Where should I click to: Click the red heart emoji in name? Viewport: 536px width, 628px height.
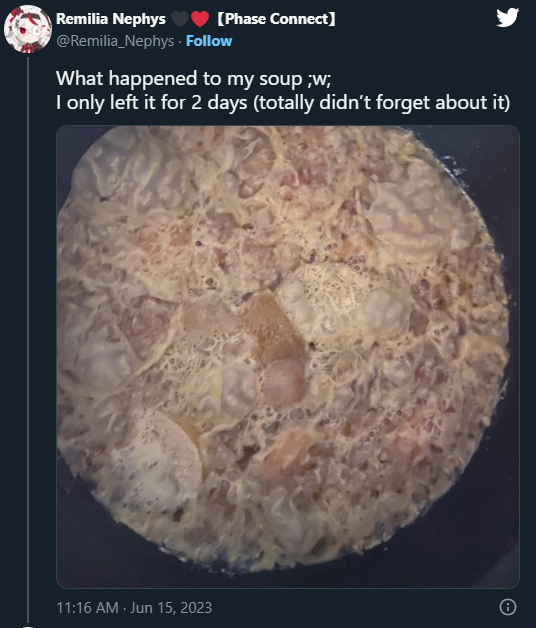click(x=200, y=19)
